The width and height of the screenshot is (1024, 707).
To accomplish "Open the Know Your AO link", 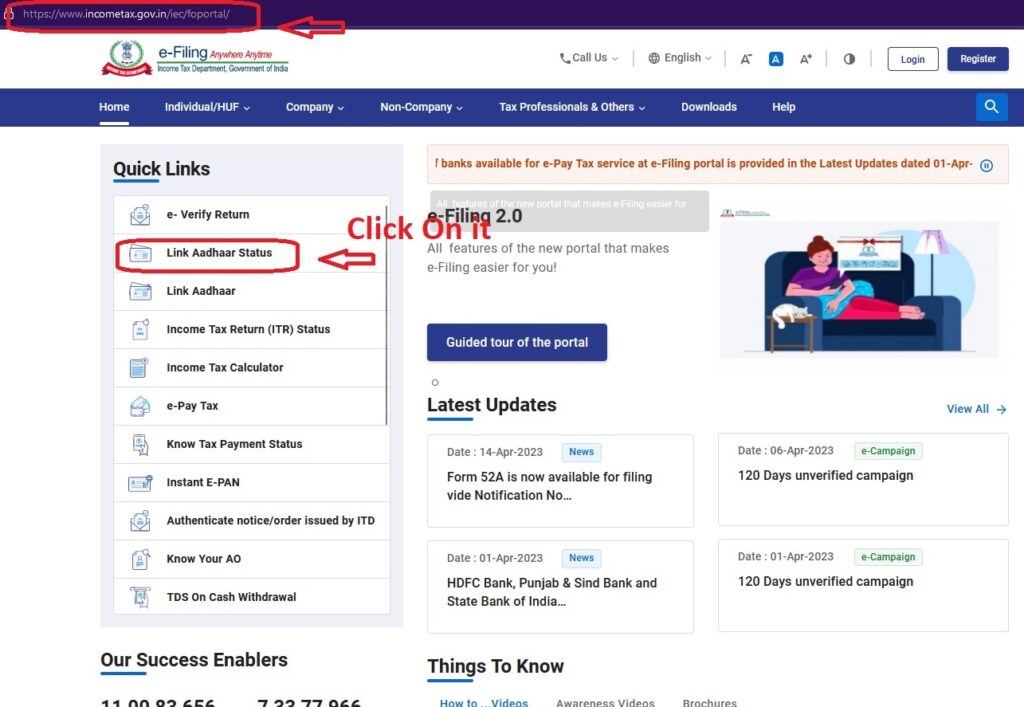I will (203, 559).
